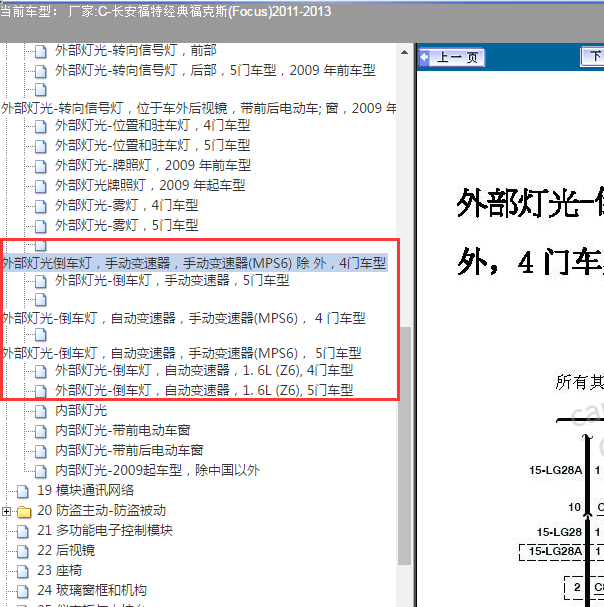
Task: Click the 上一页 previous page button
Action: (452, 57)
